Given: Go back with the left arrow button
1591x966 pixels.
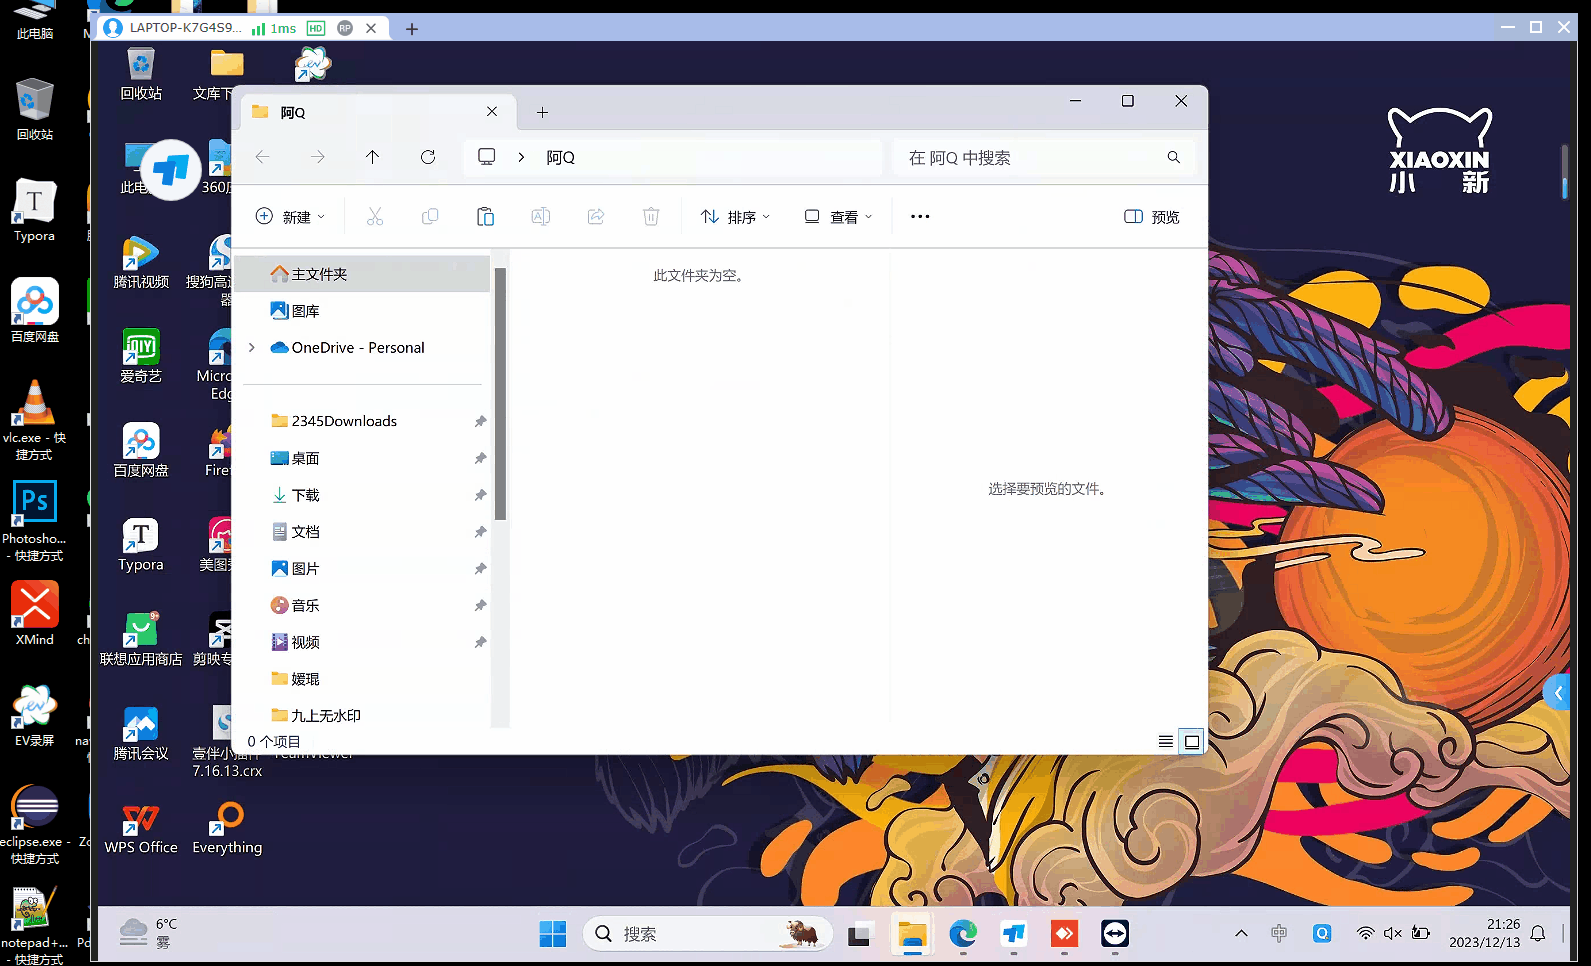Looking at the screenshot, I should (263, 157).
